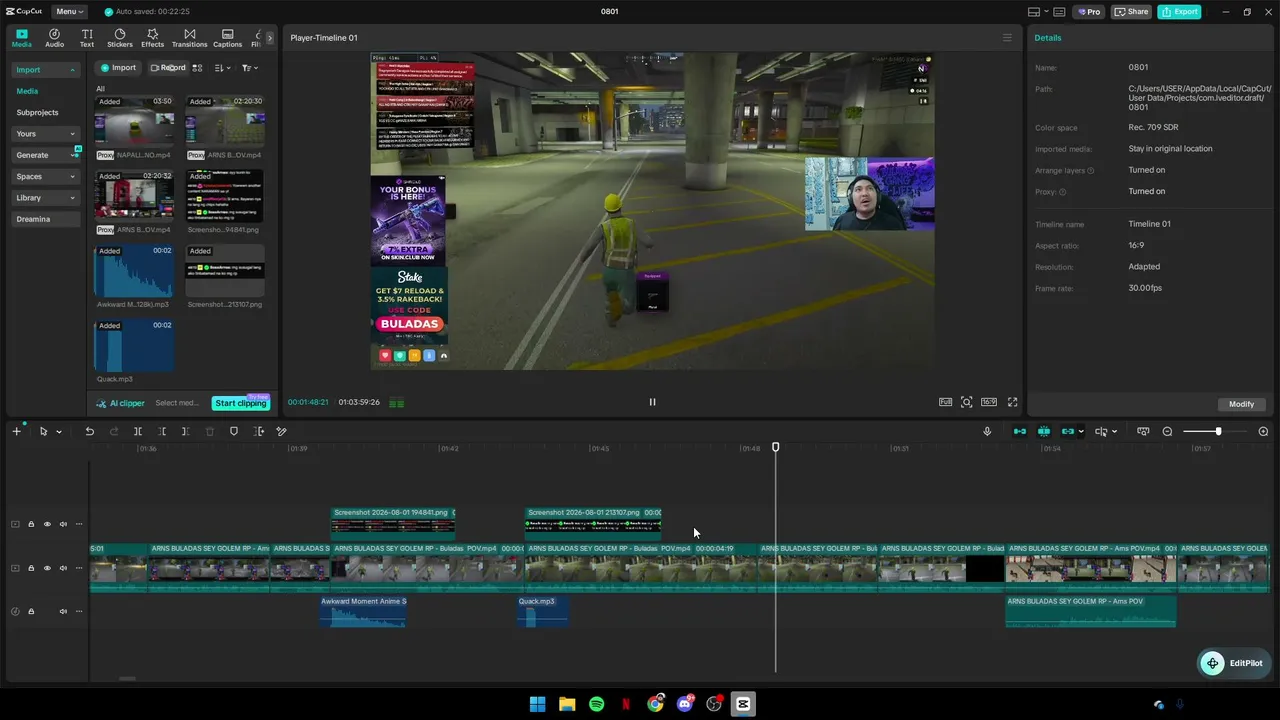
Task: Click the Export button
Action: [1179, 12]
